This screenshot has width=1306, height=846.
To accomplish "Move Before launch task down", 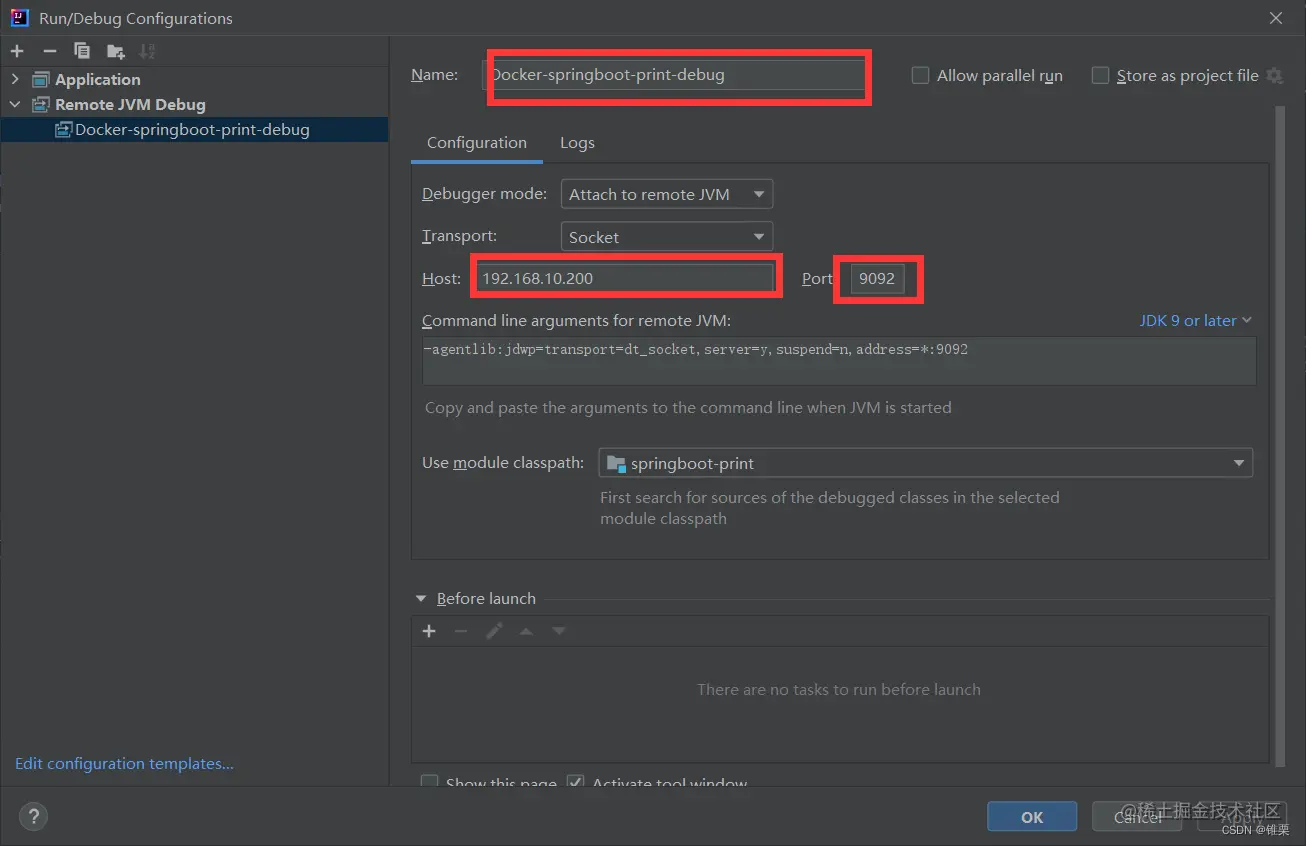I will 559,631.
